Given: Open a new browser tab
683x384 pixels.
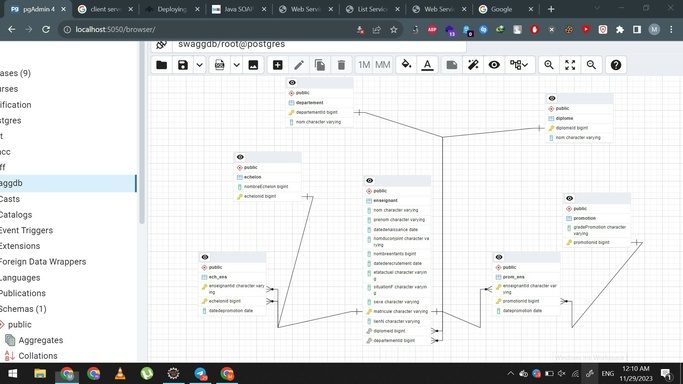Looking at the screenshot, I should coord(551,9).
